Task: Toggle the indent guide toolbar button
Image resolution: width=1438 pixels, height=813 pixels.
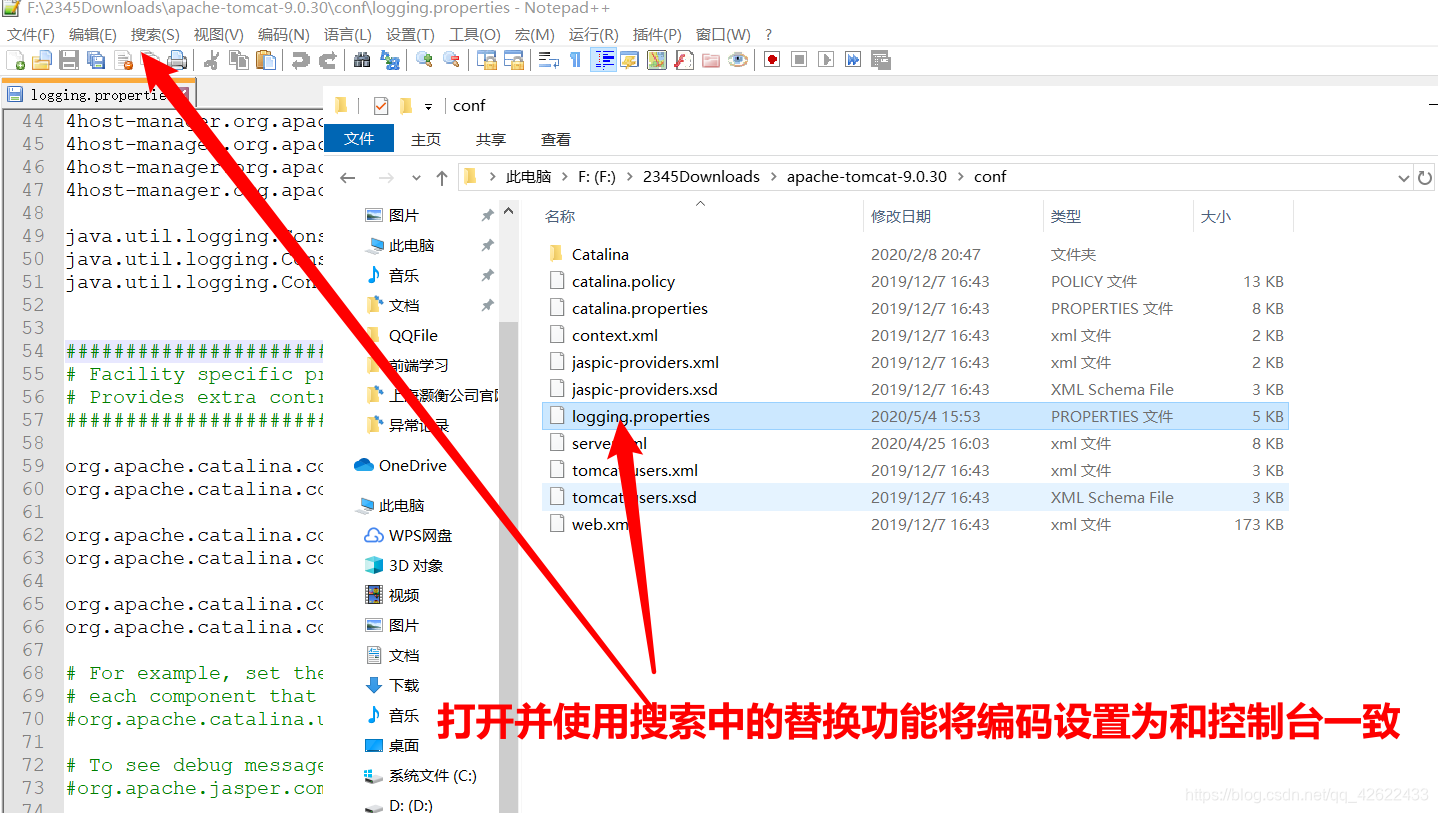Action: coord(603,60)
